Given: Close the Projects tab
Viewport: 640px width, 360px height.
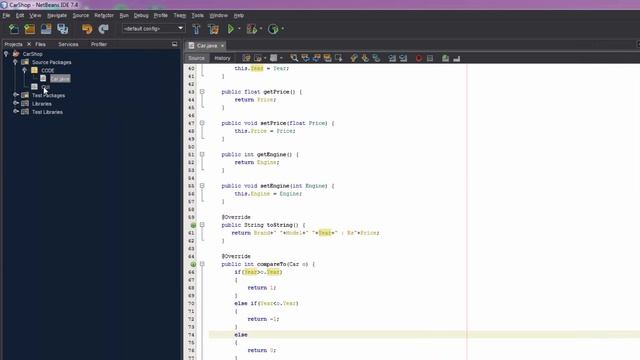Looking at the screenshot, I should coord(29,44).
